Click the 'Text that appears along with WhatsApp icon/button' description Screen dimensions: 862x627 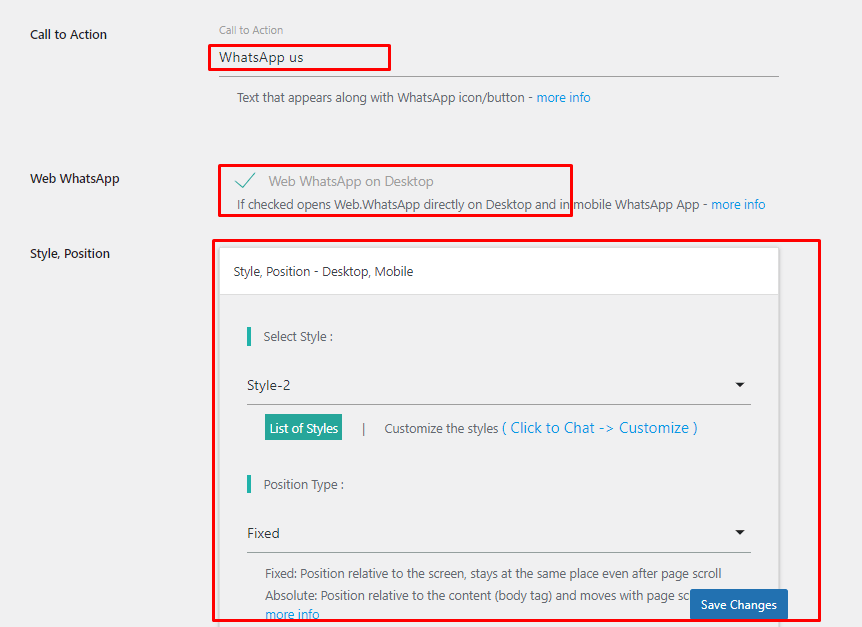click(x=380, y=98)
